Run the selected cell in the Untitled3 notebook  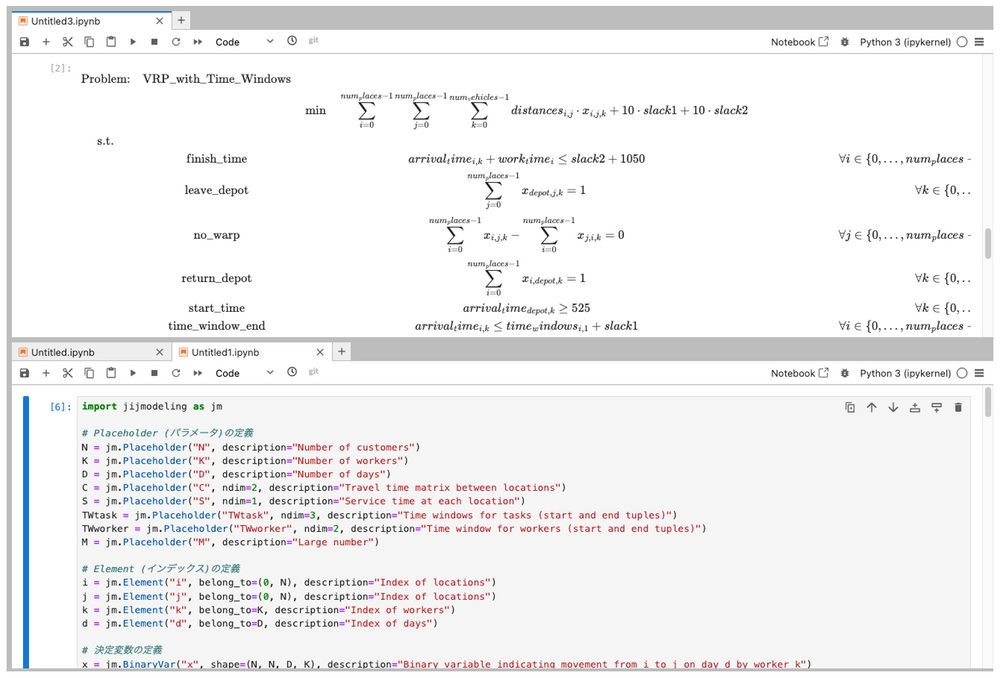click(133, 42)
